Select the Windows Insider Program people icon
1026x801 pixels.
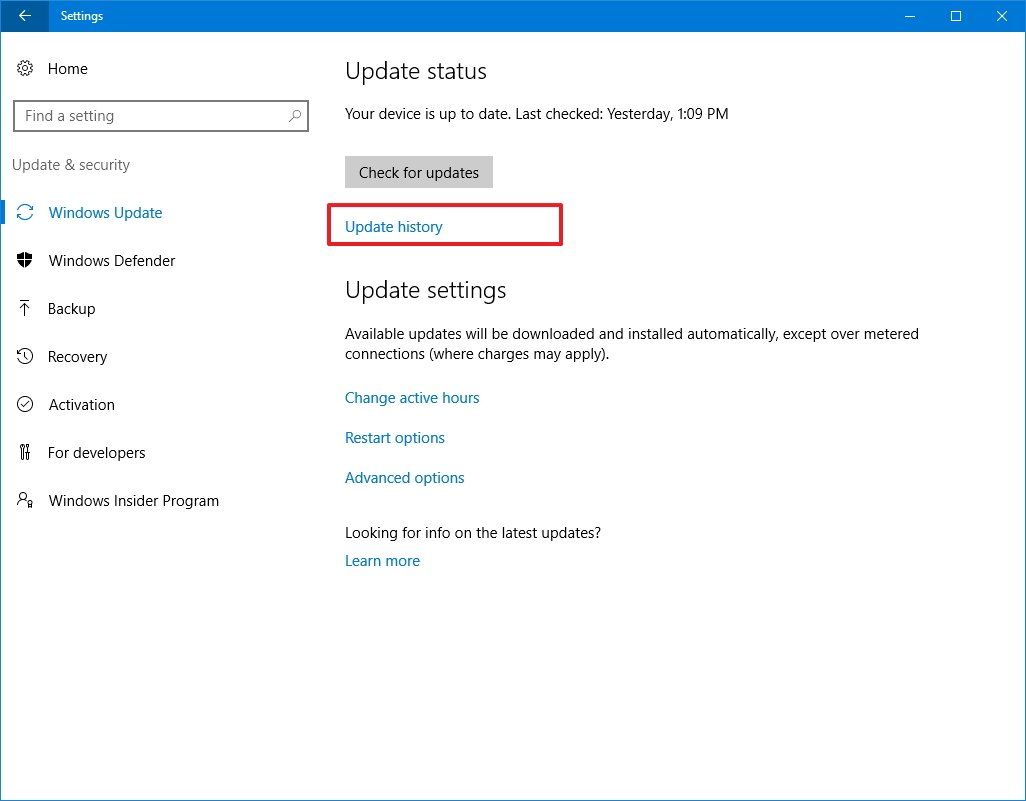click(25, 500)
